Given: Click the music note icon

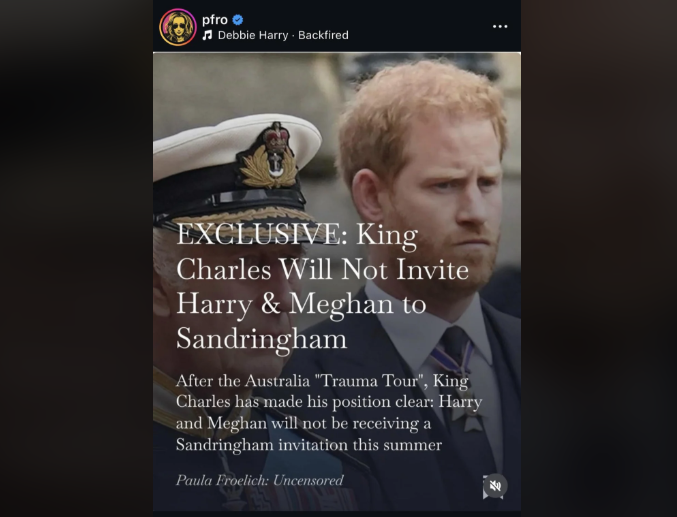Looking at the screenshot, I should click(x=207, y=36).
